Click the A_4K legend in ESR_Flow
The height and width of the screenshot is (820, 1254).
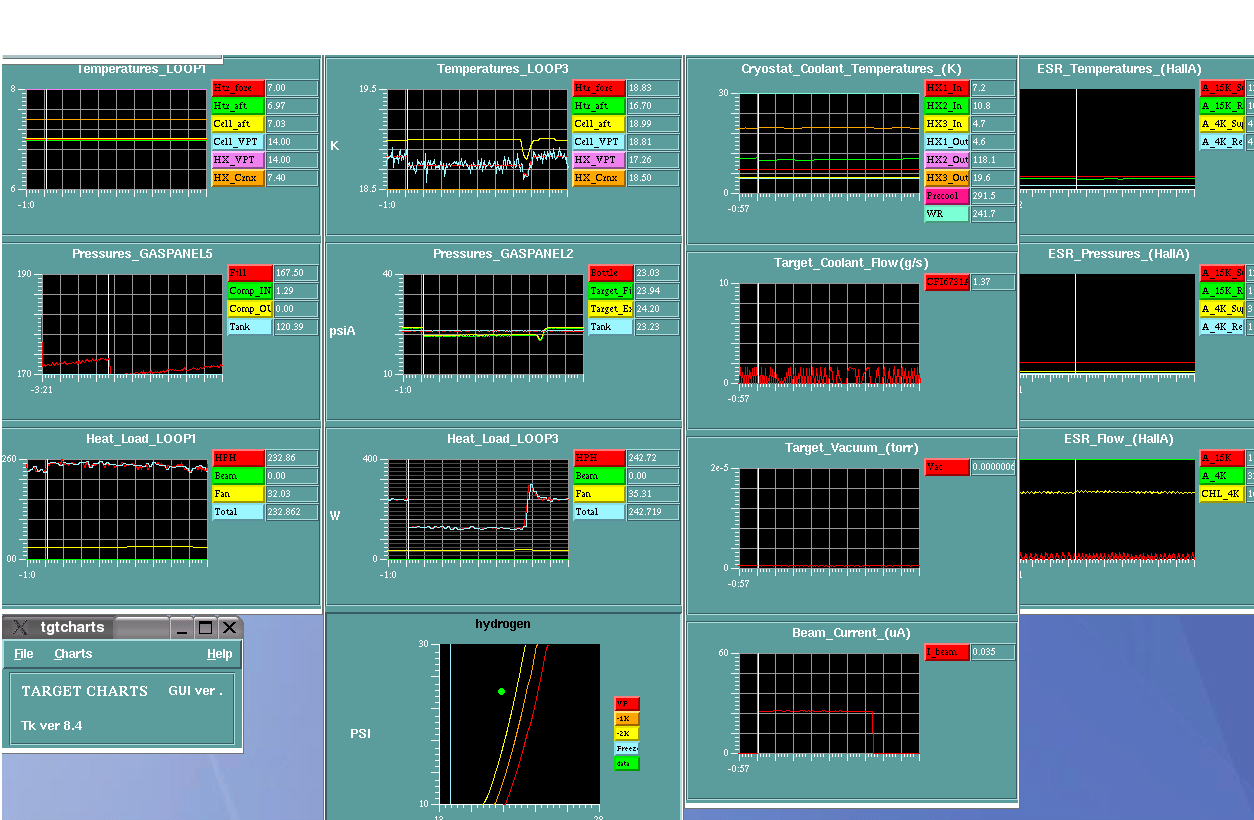1222,476
